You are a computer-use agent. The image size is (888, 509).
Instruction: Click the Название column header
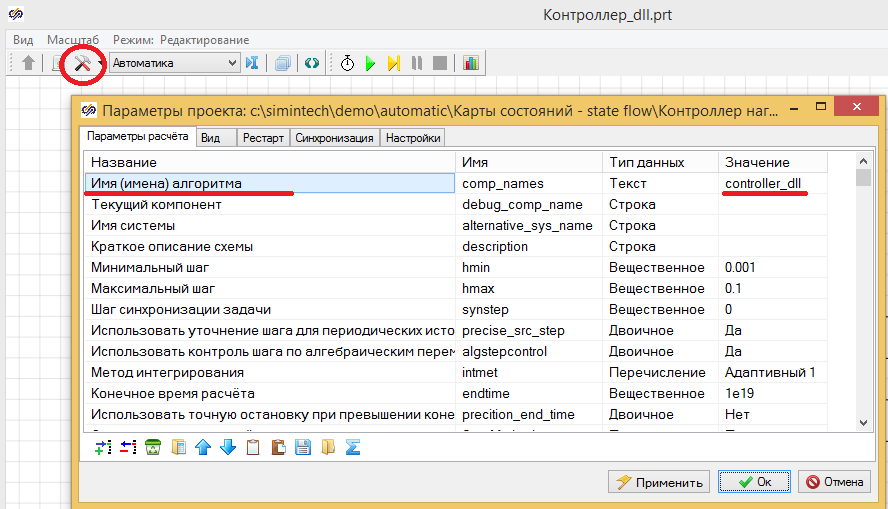click(x=270, y=162)
